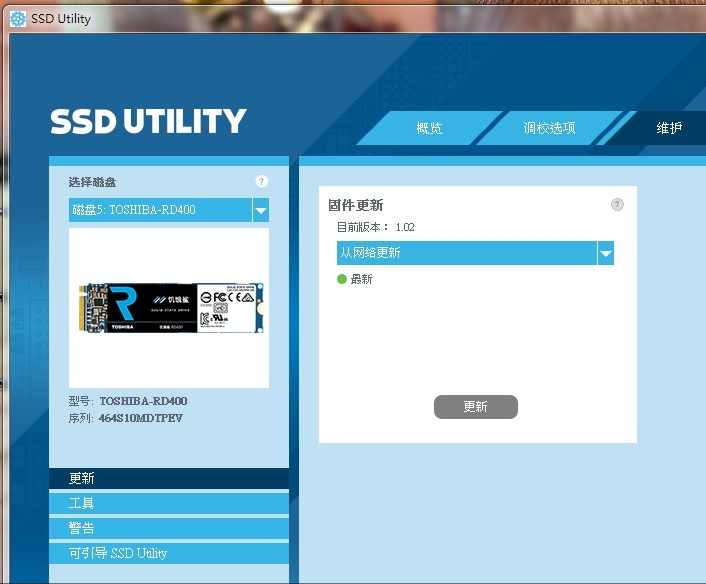The height and width of the screenshot is (584, 706).
Task: Click the serial number 464S10MDTPEV
Action: coord(140,418)
